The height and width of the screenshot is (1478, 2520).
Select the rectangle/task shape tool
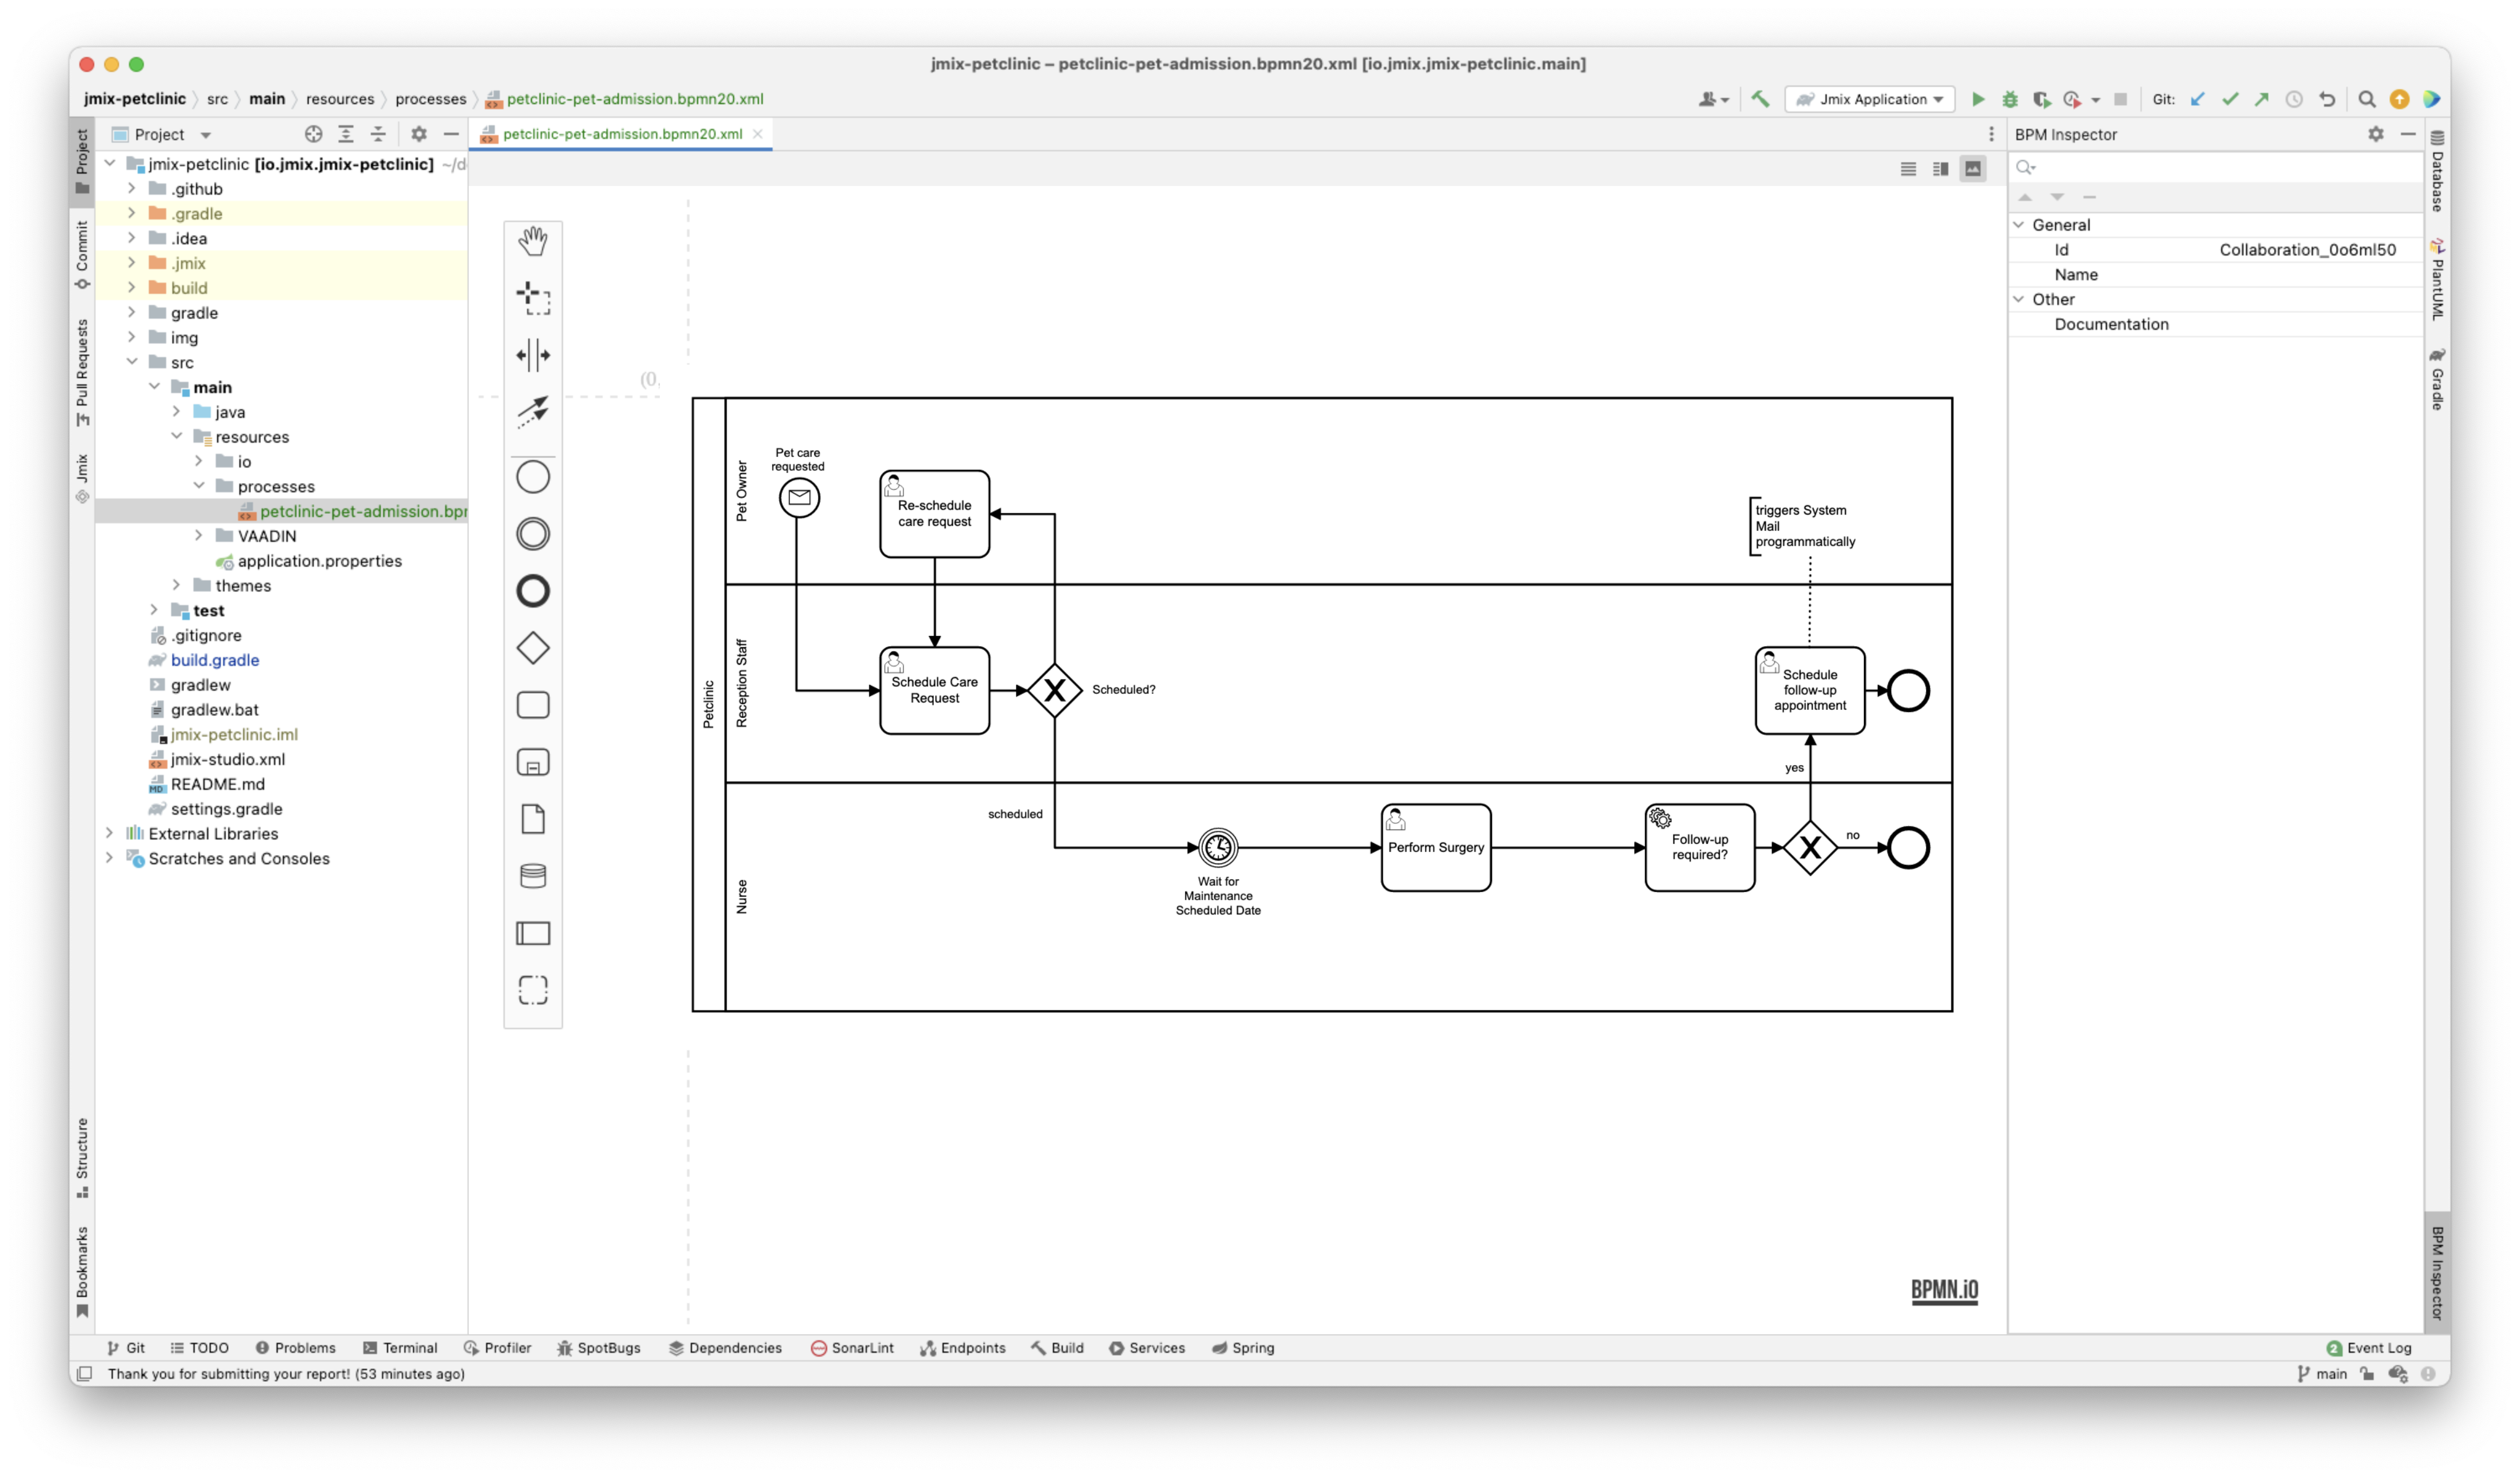(533, 704)
